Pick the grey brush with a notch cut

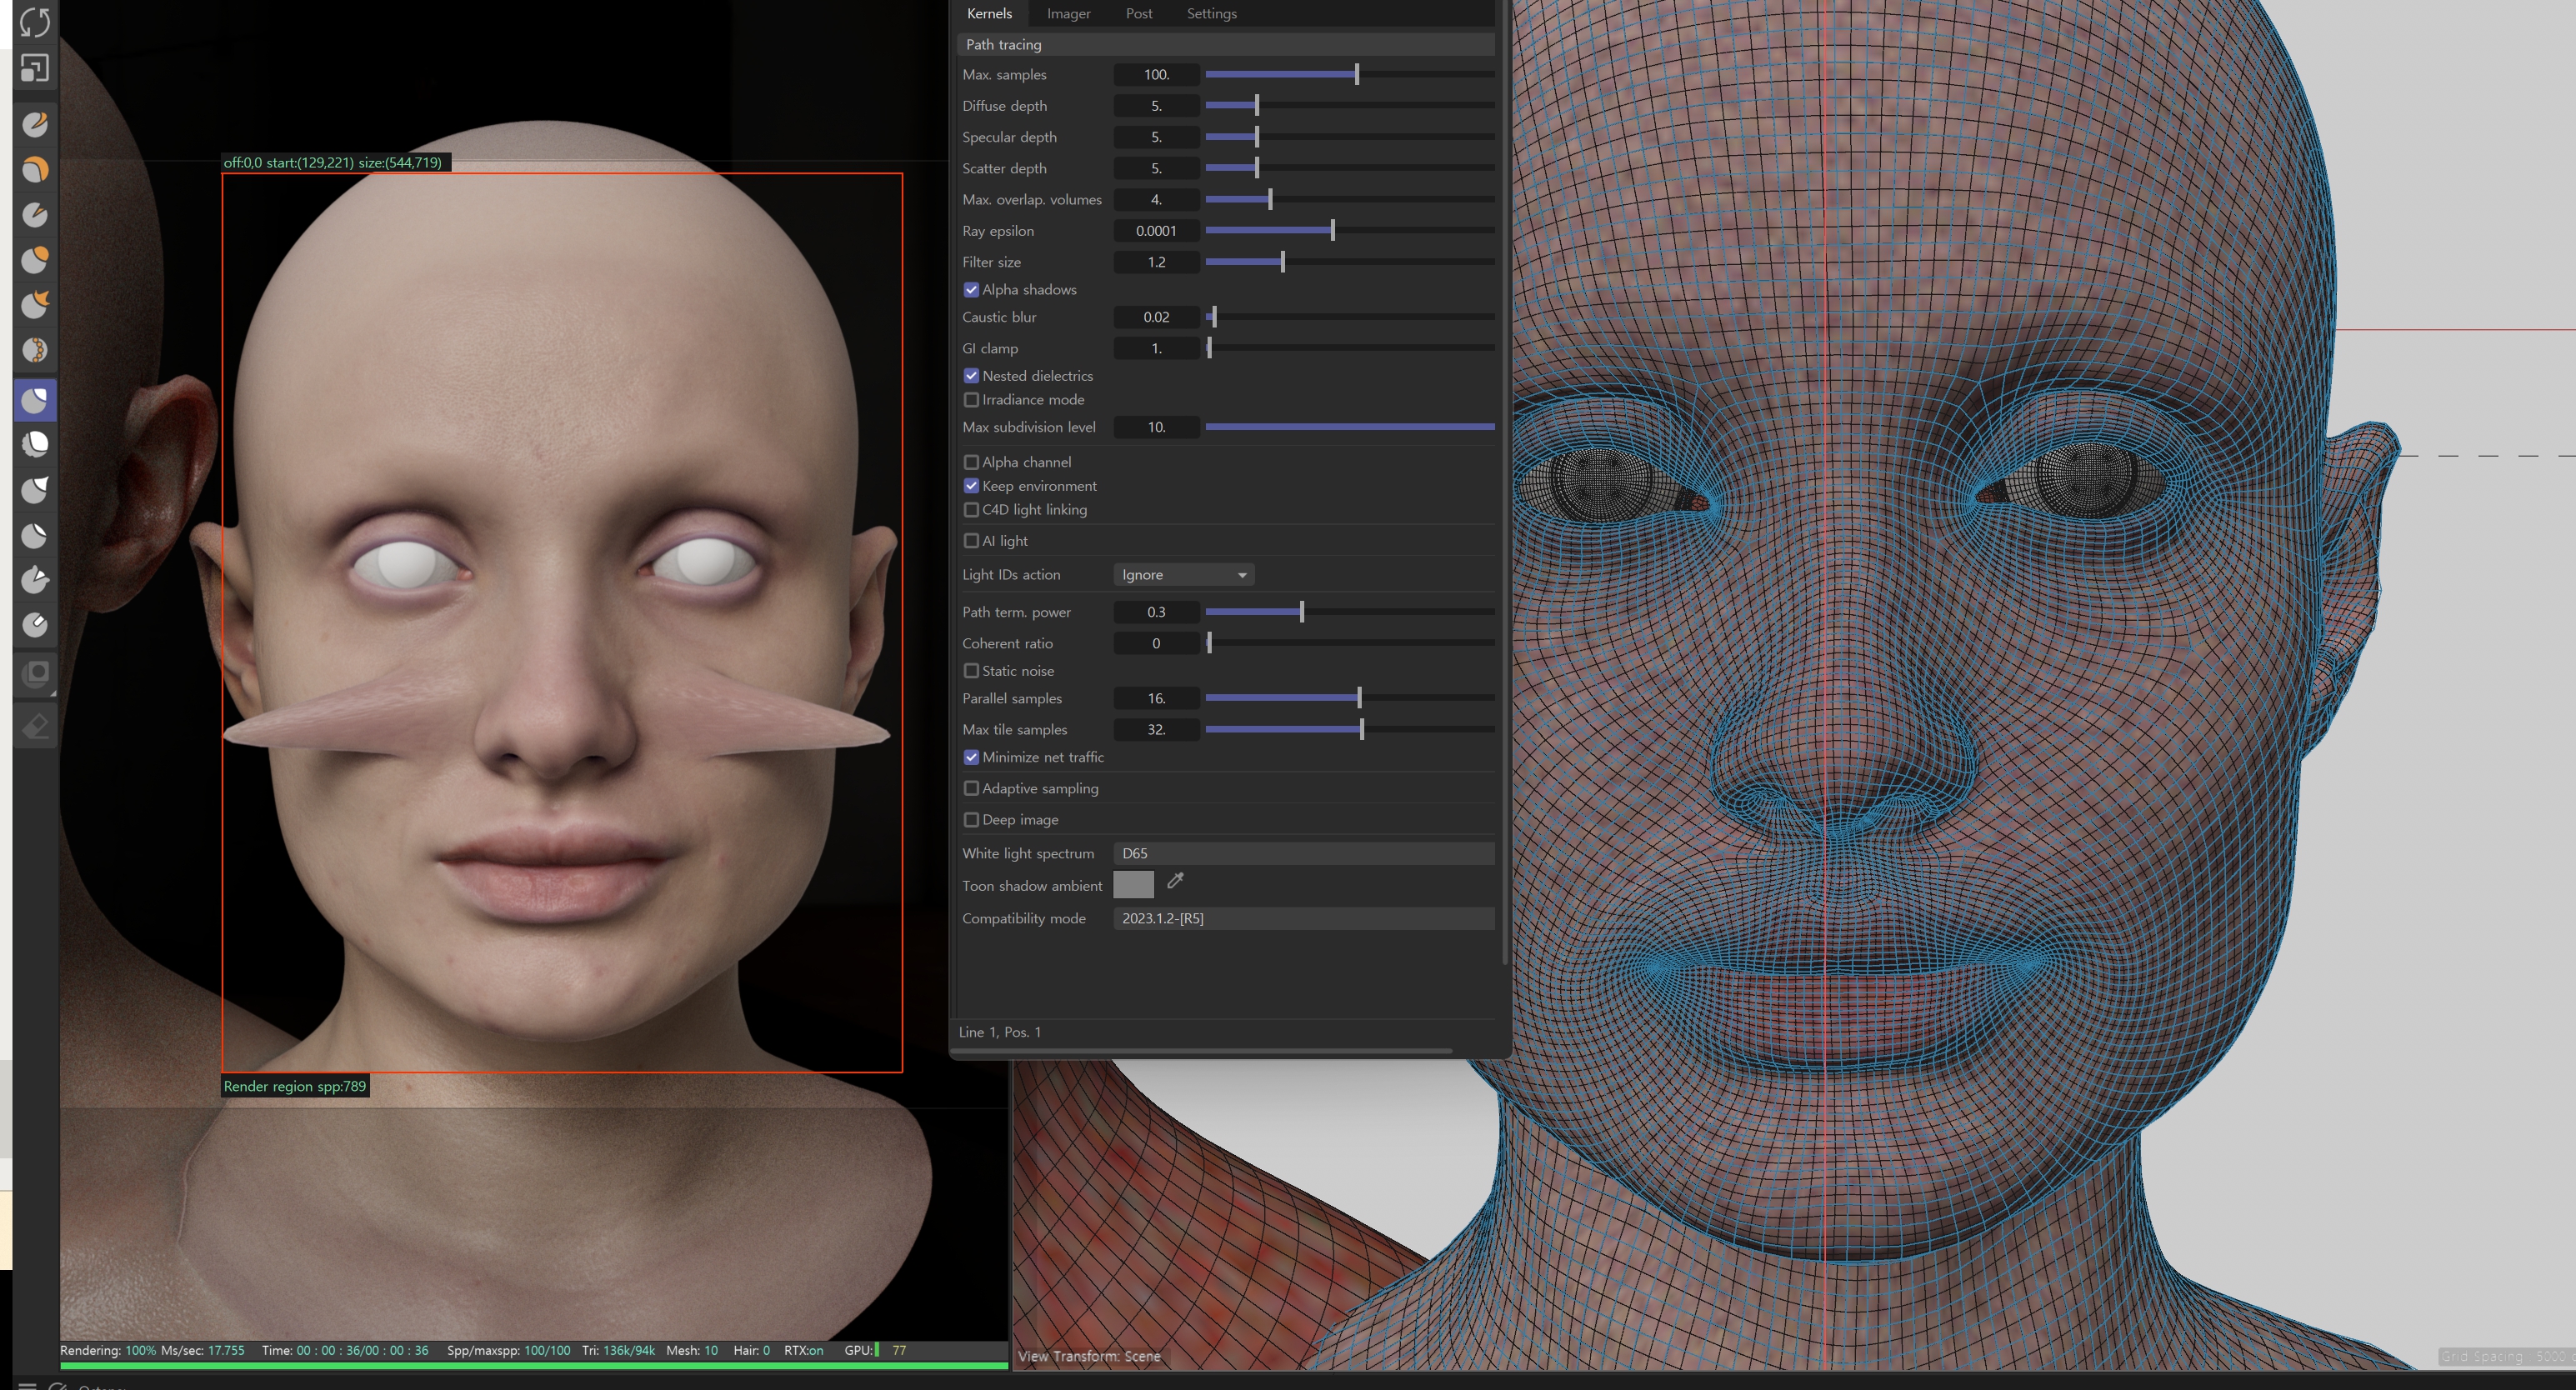(x=35, y=214)
